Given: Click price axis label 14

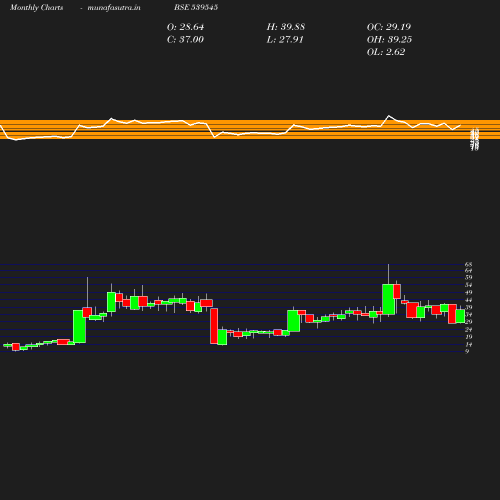Looking at the screenshot, I should [x=468, y=344].
